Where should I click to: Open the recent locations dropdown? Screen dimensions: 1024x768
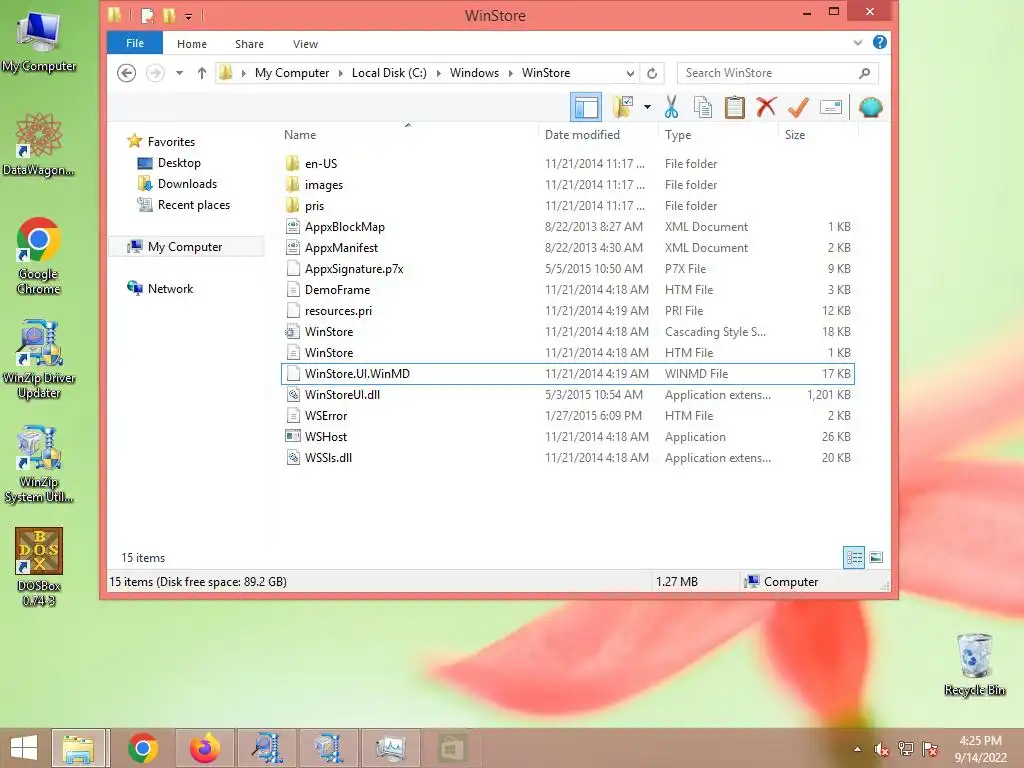[x=179, y=73]
